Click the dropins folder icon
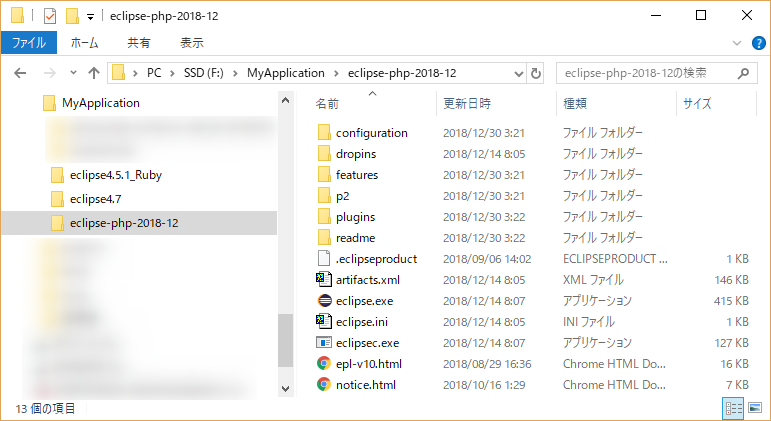Screen dimensions: 771x421 [324, 153]
